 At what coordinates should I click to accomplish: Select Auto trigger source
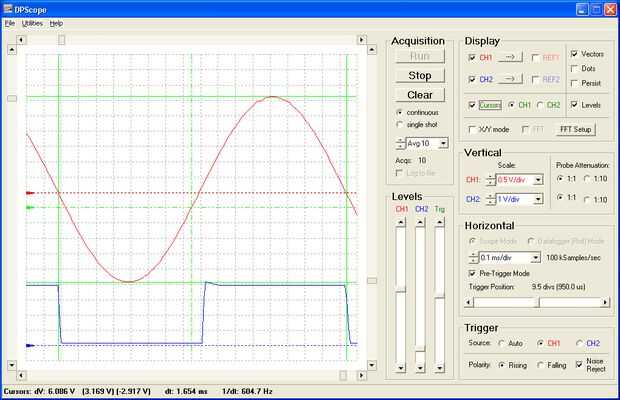[x=501, y=343]
